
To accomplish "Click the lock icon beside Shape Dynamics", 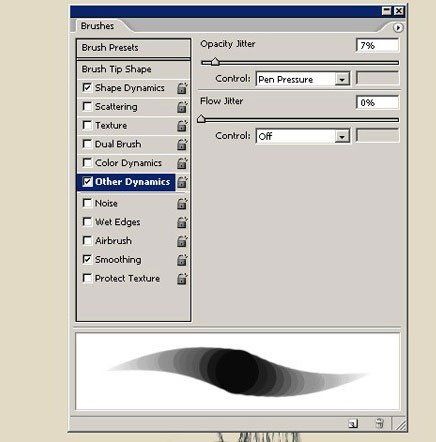I will point(182,88).
